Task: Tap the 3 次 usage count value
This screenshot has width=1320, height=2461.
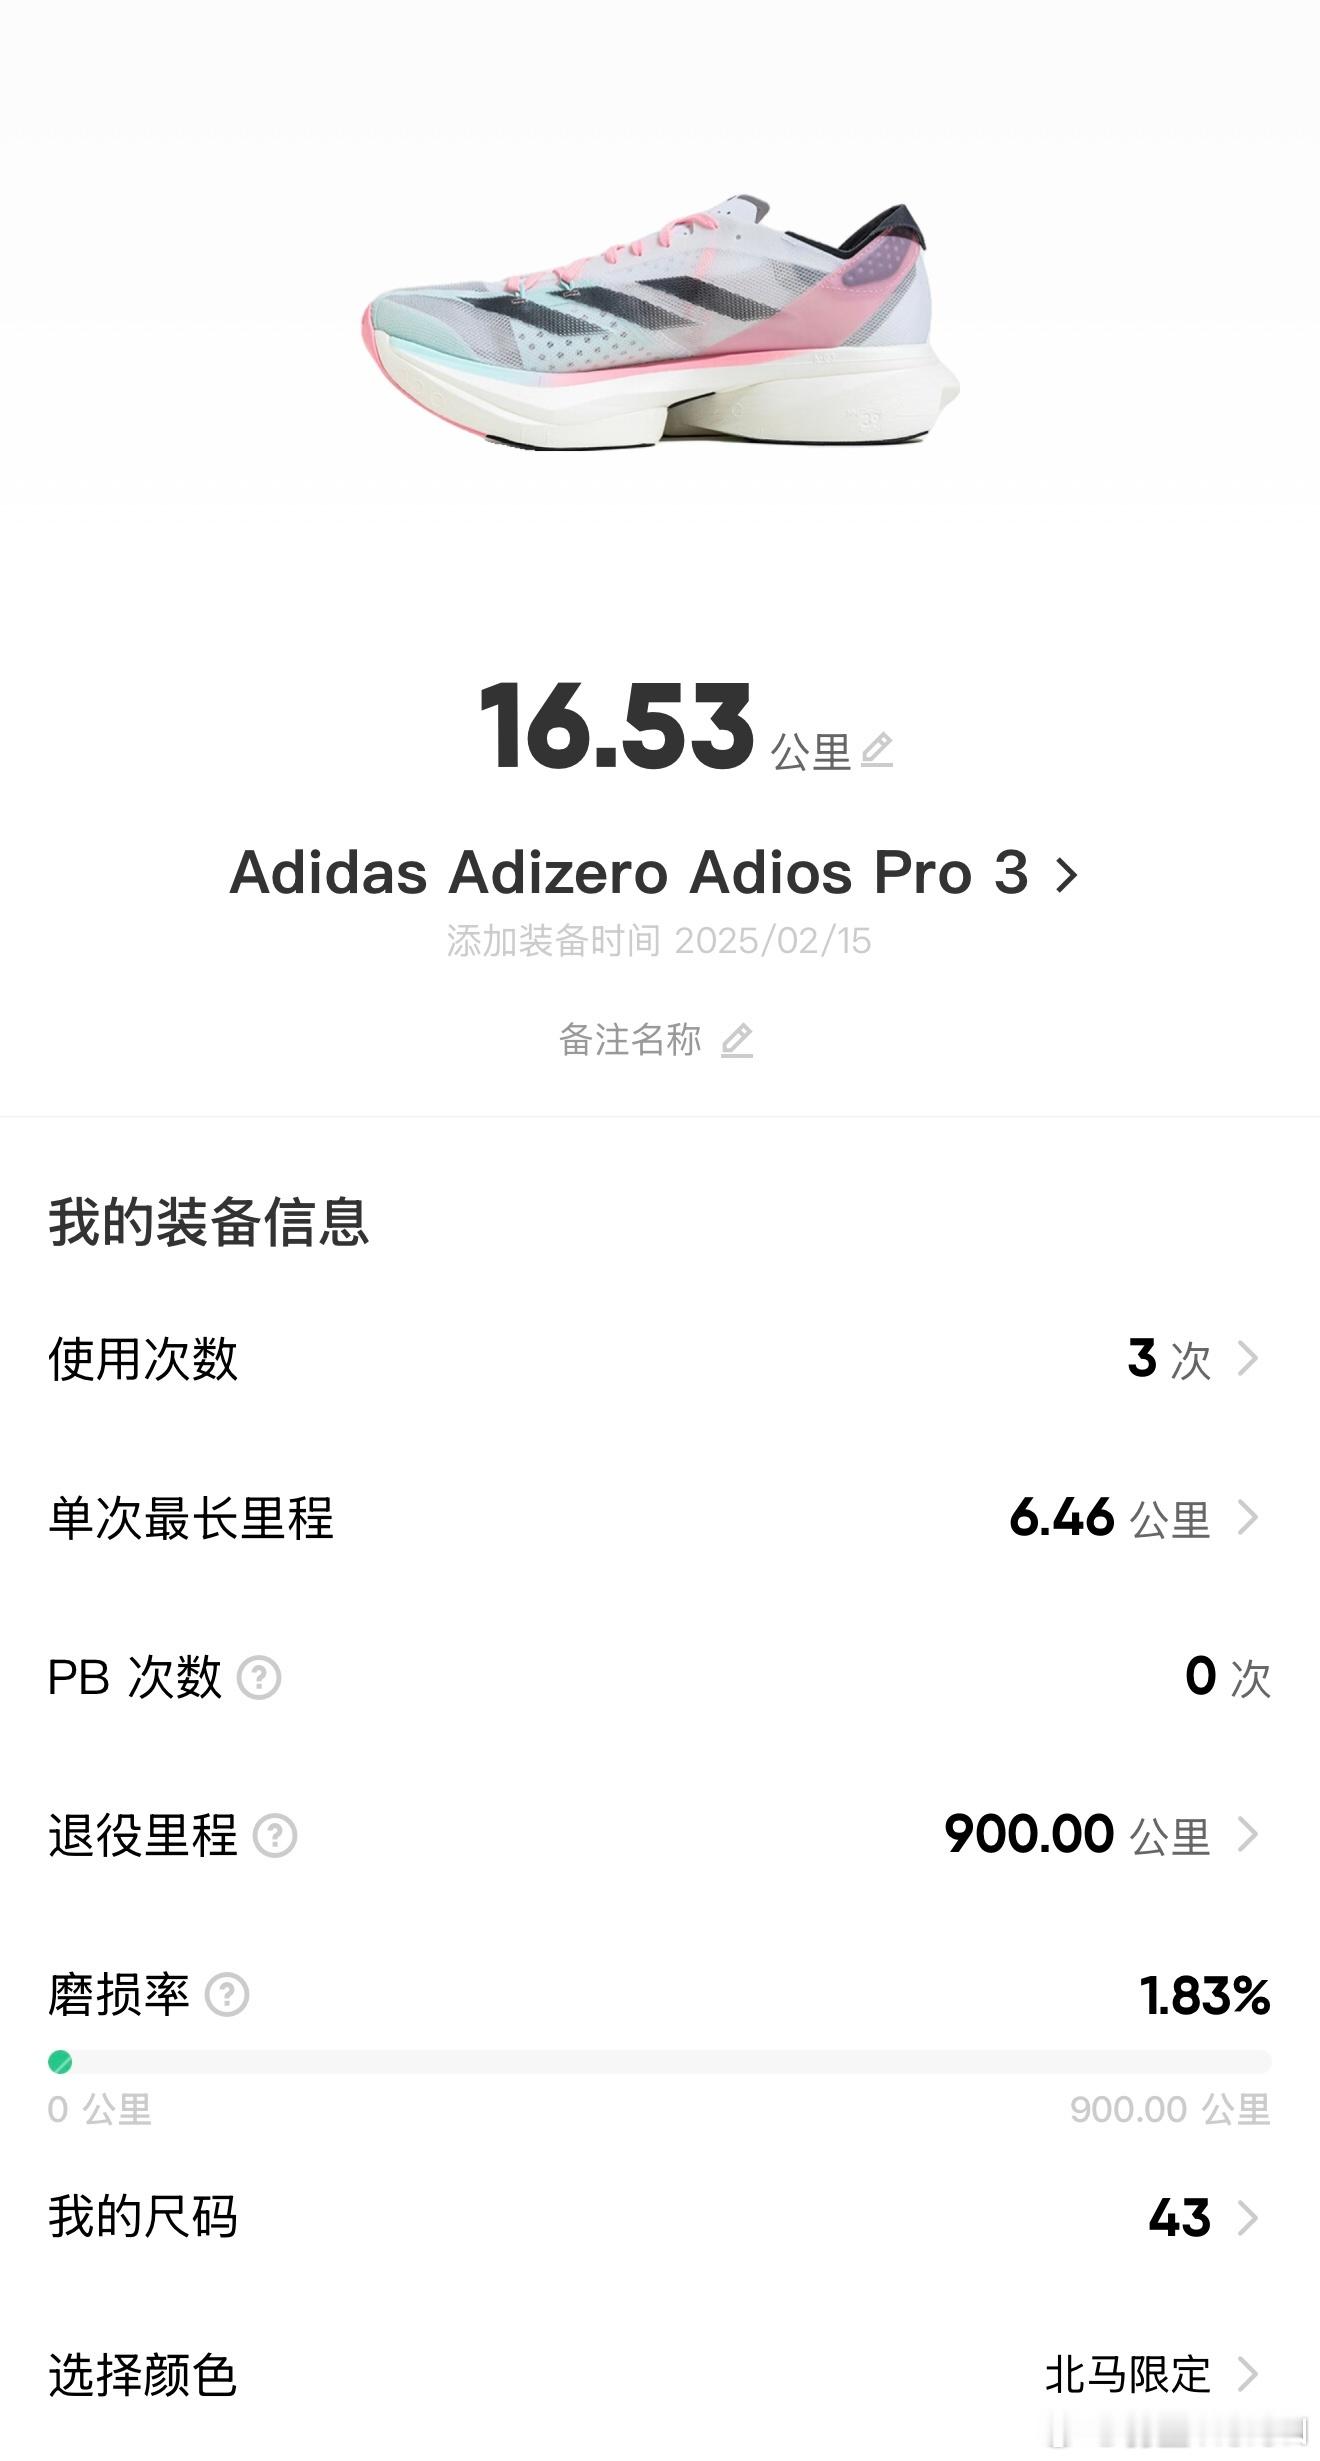Action: 1169,1358
